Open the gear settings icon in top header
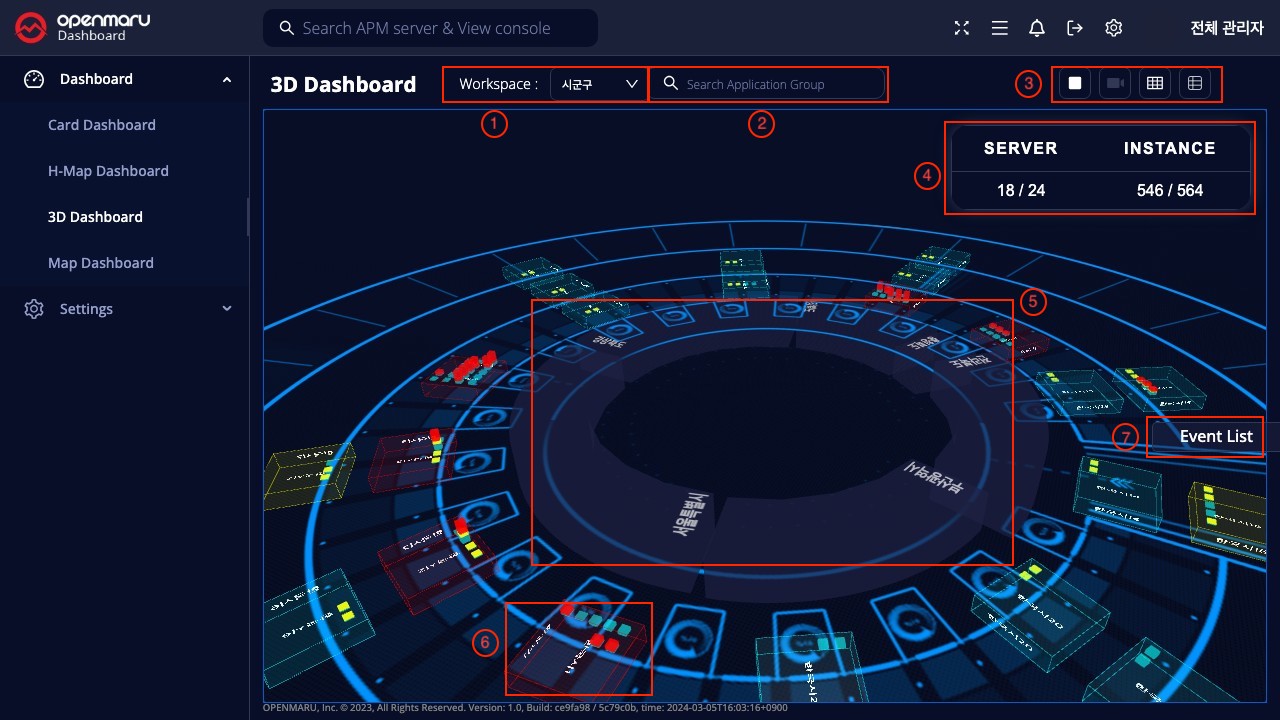The width and height of the screenshot is (1280, 720). tap(1113, 28)
